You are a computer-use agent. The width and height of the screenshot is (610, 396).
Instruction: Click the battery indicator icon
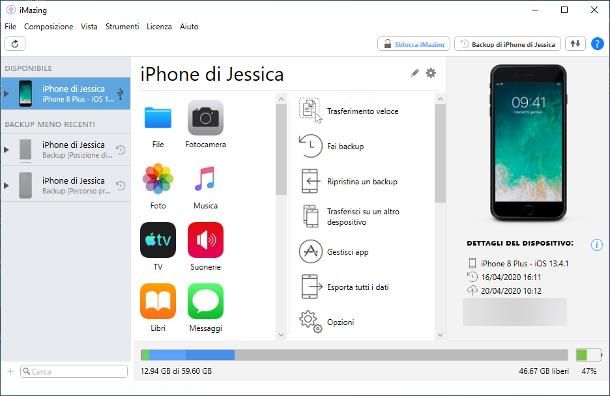coord(589,355)
